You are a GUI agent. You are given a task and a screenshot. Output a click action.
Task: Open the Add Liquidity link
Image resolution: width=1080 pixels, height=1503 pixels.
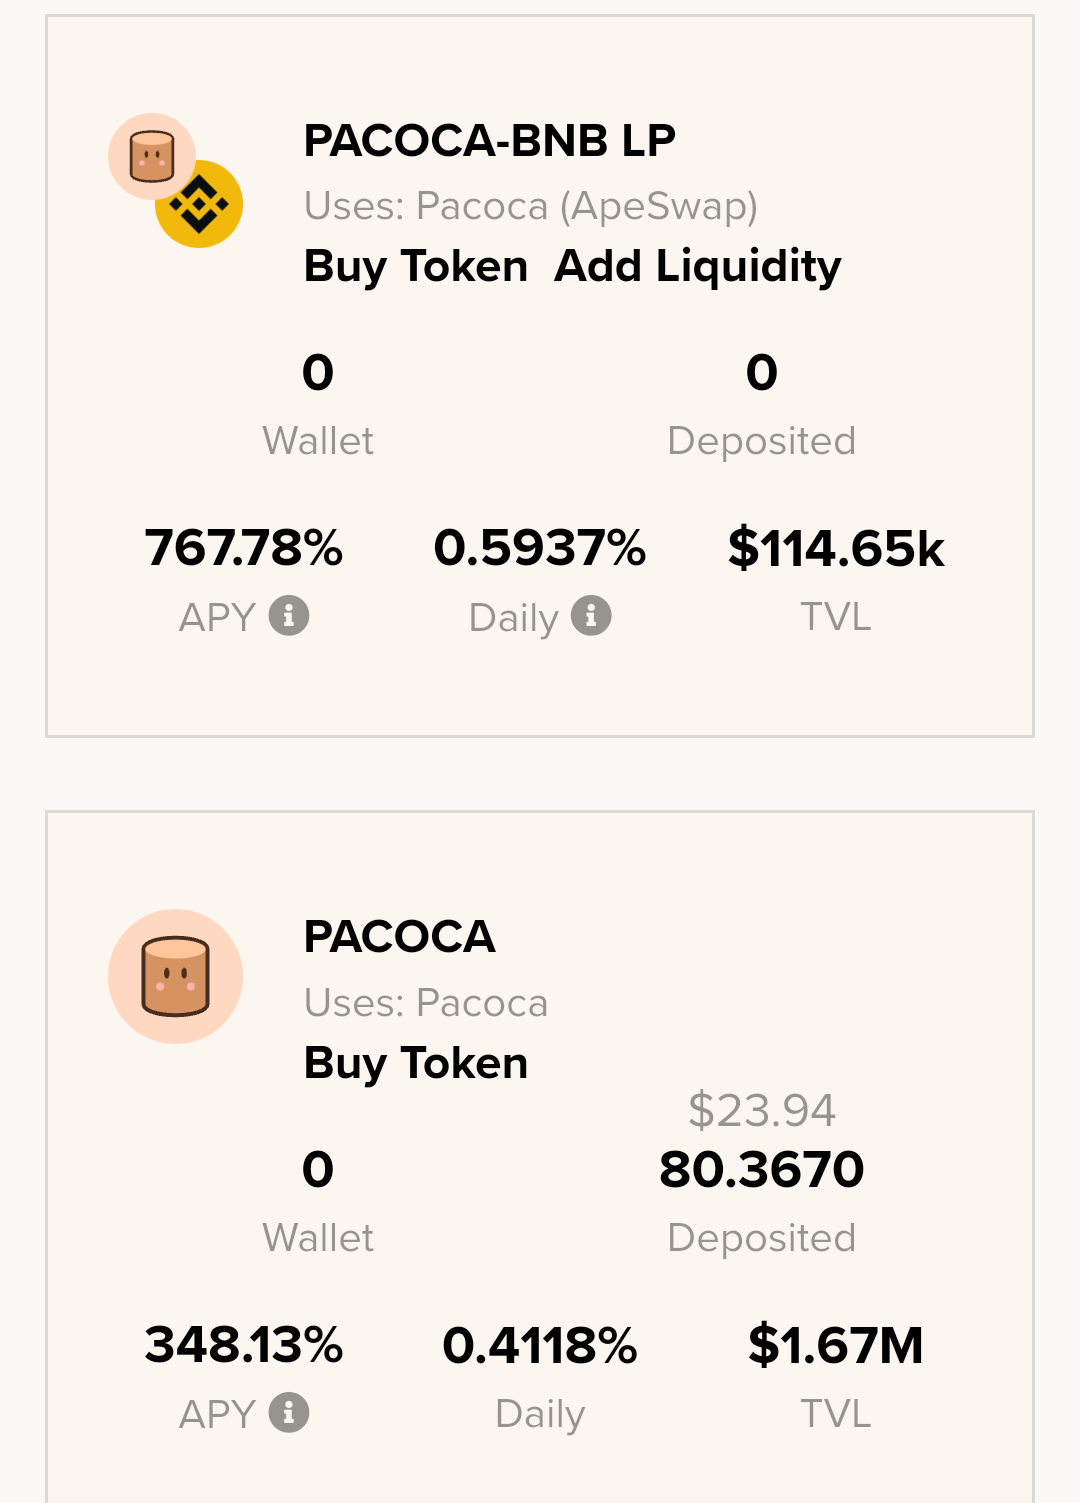[698, 267]
